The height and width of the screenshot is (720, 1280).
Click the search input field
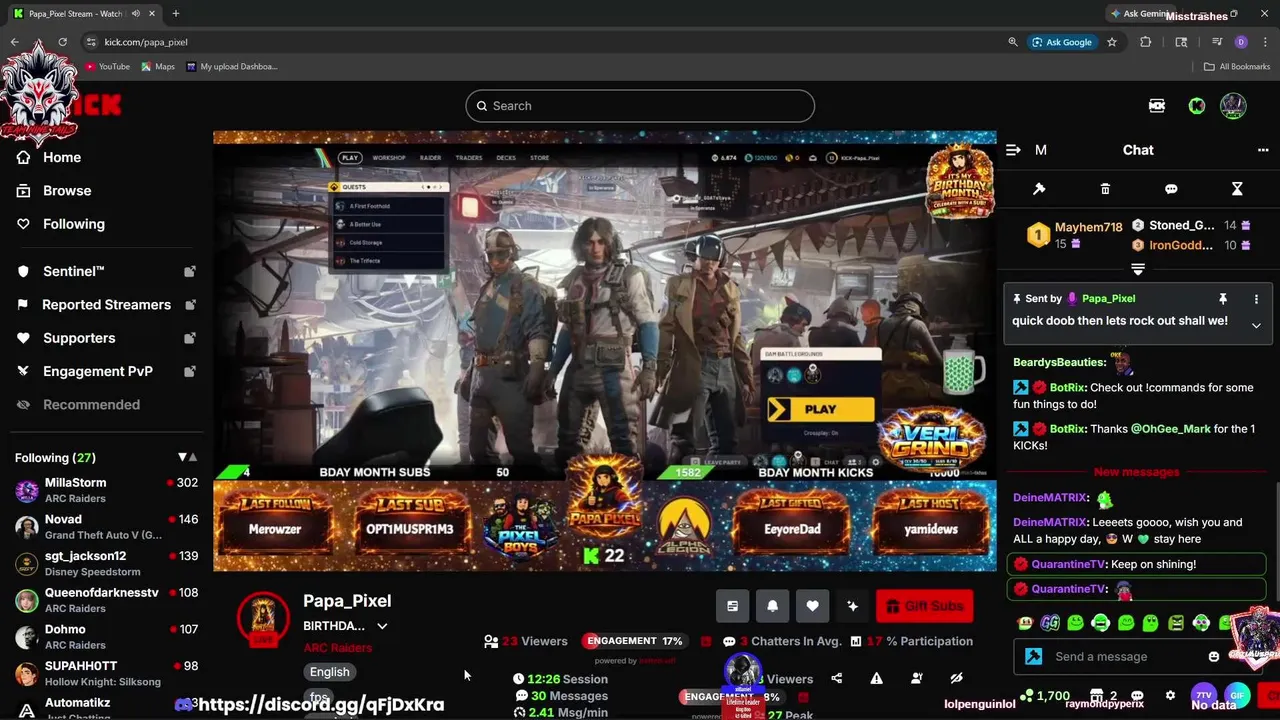pyautogui.click(x=640, y=106)
